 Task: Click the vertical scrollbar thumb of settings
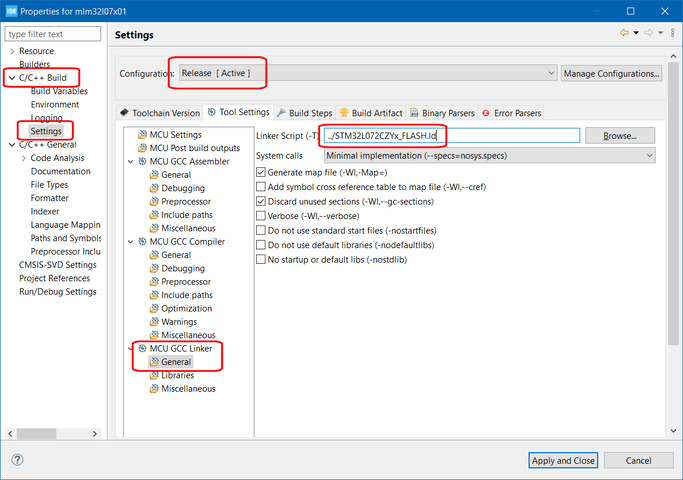(x=673, y=204)
